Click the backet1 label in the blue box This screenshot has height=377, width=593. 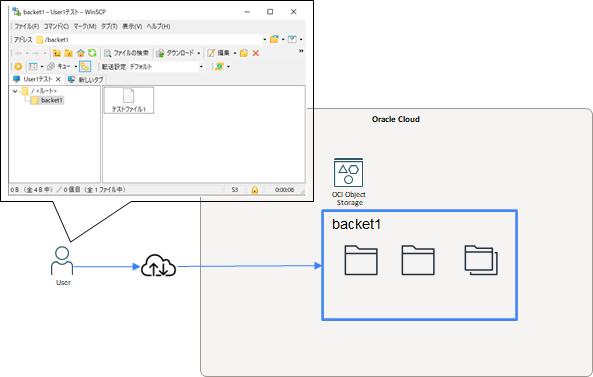356,224
